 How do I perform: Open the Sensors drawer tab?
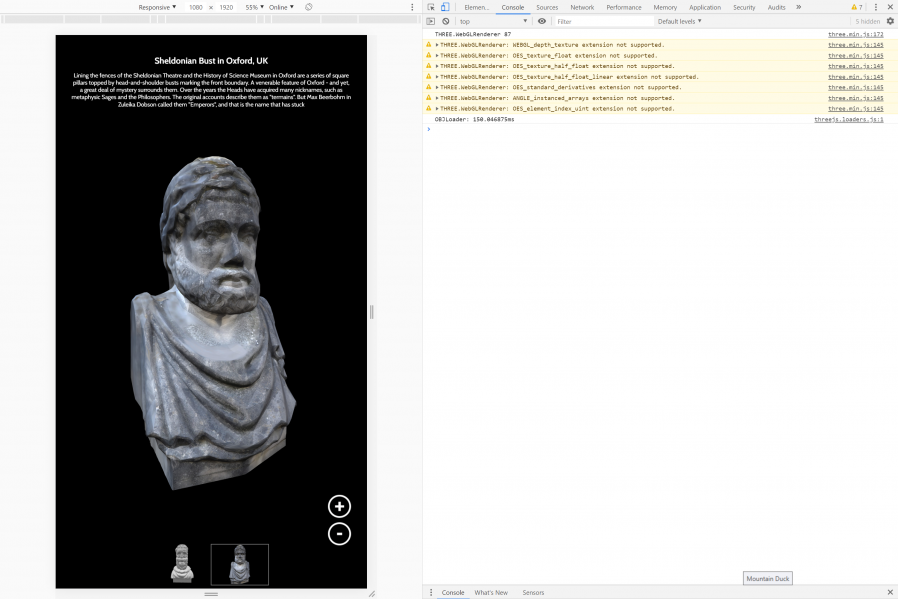pyautogui.click(x=533, y=592)
